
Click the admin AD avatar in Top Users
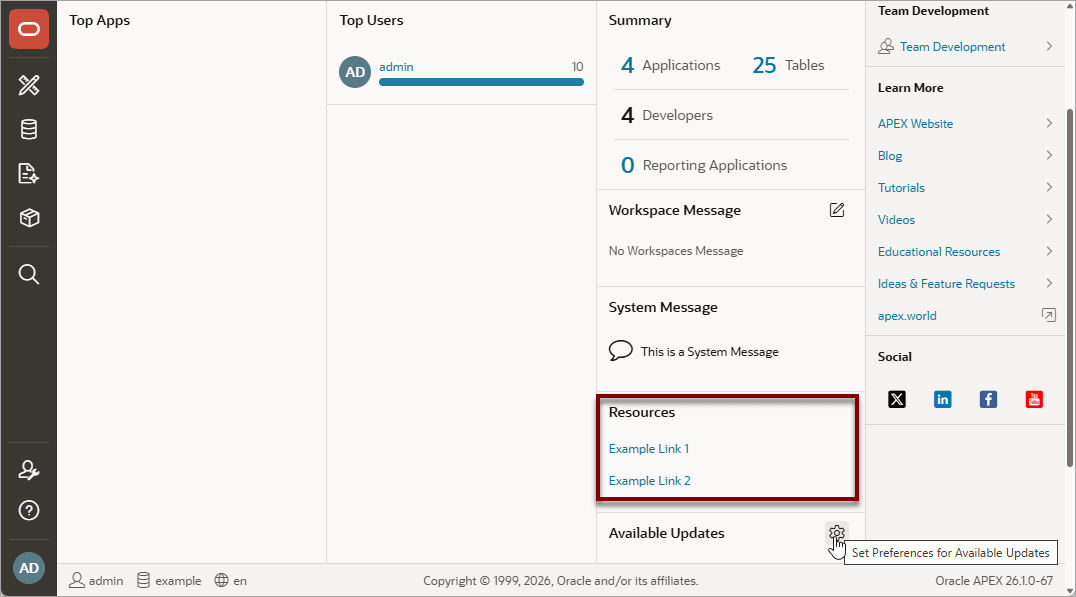(x=355, y=72)
